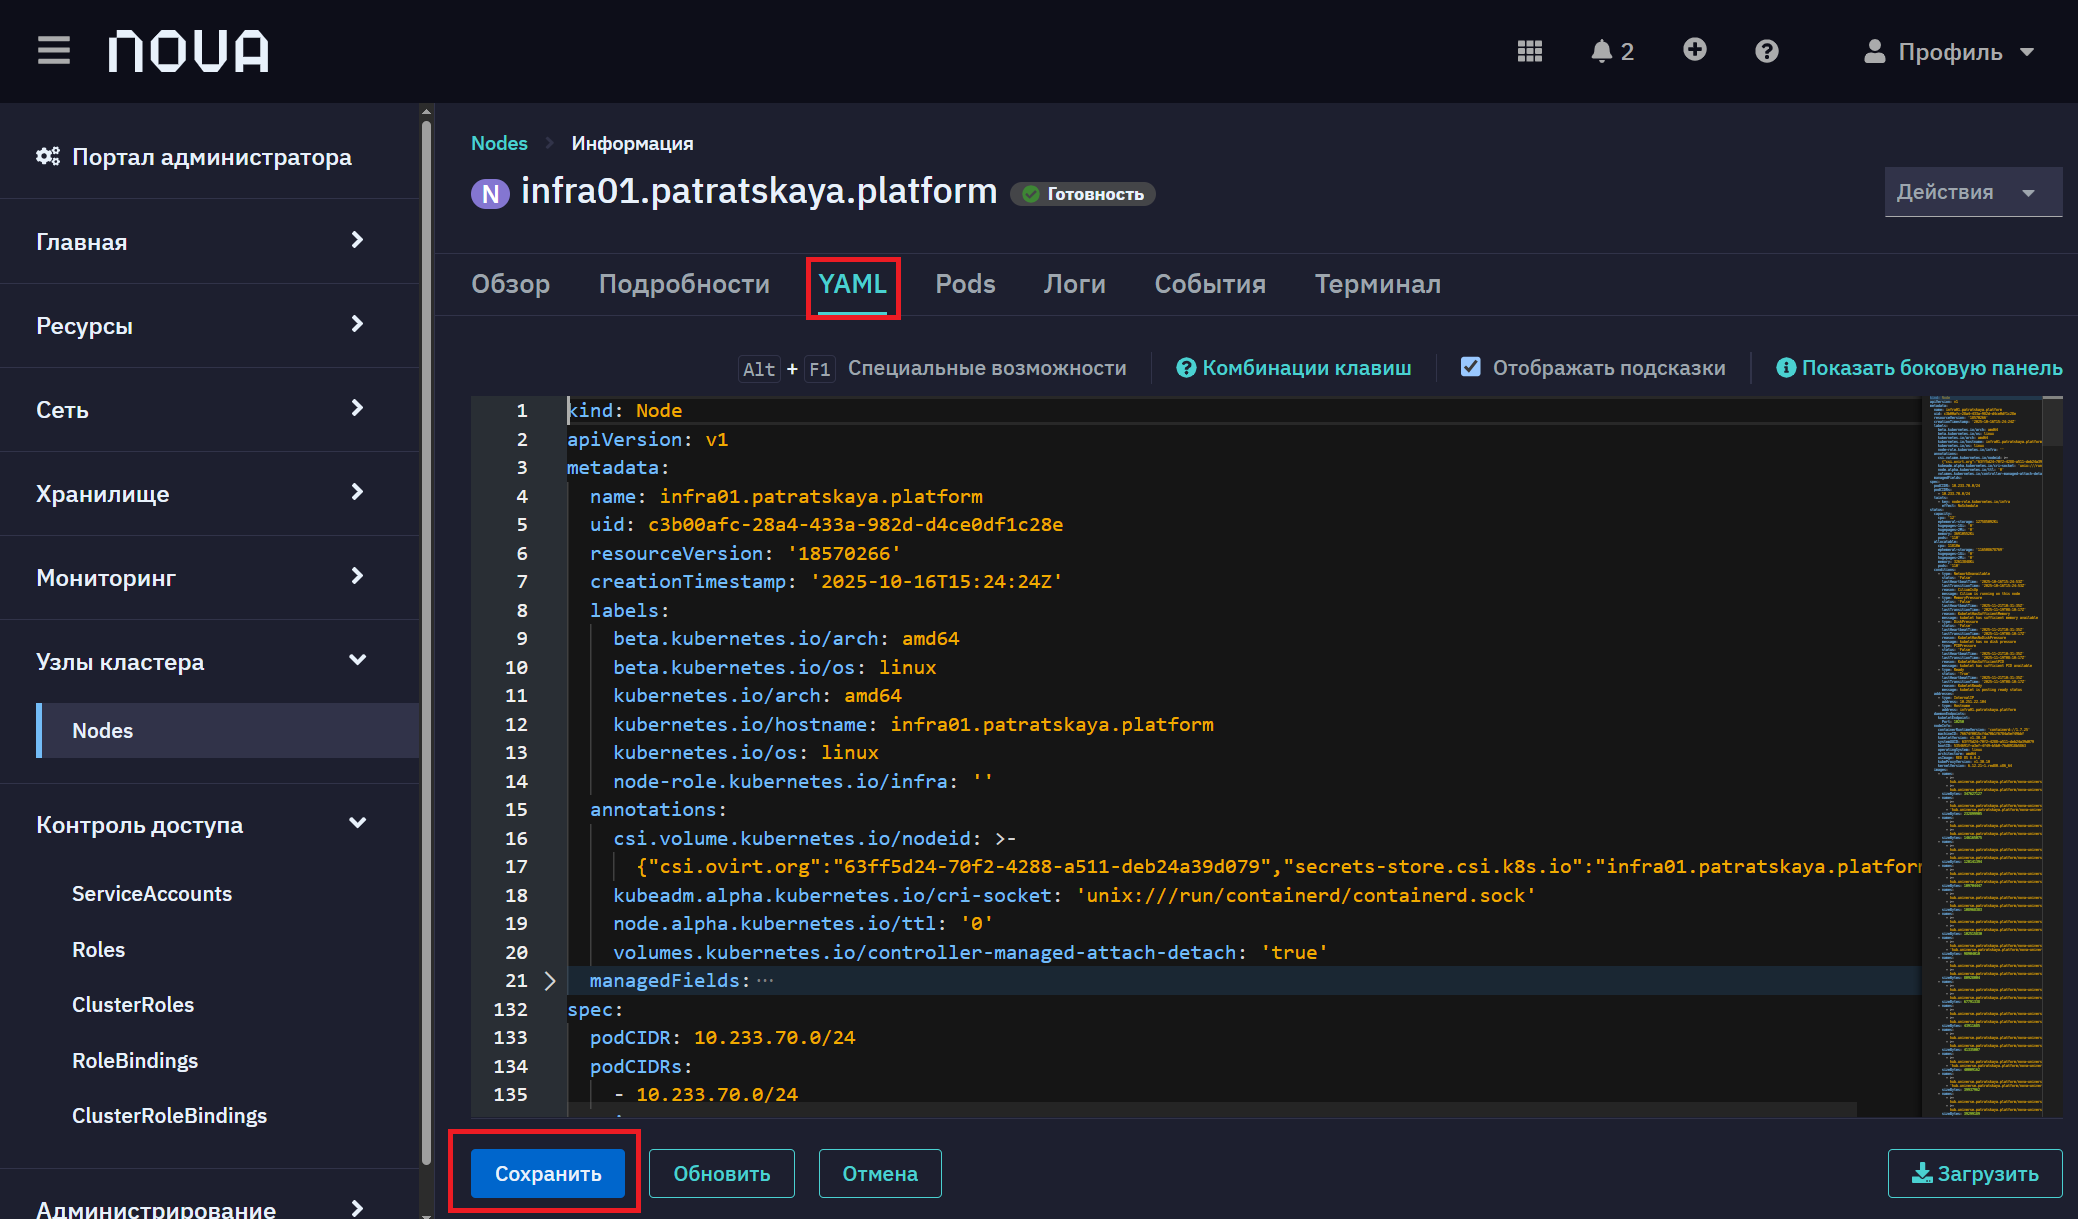Click the administrator portal gears icon
The image size is (2078, 1219).
(x=48, y=156)
